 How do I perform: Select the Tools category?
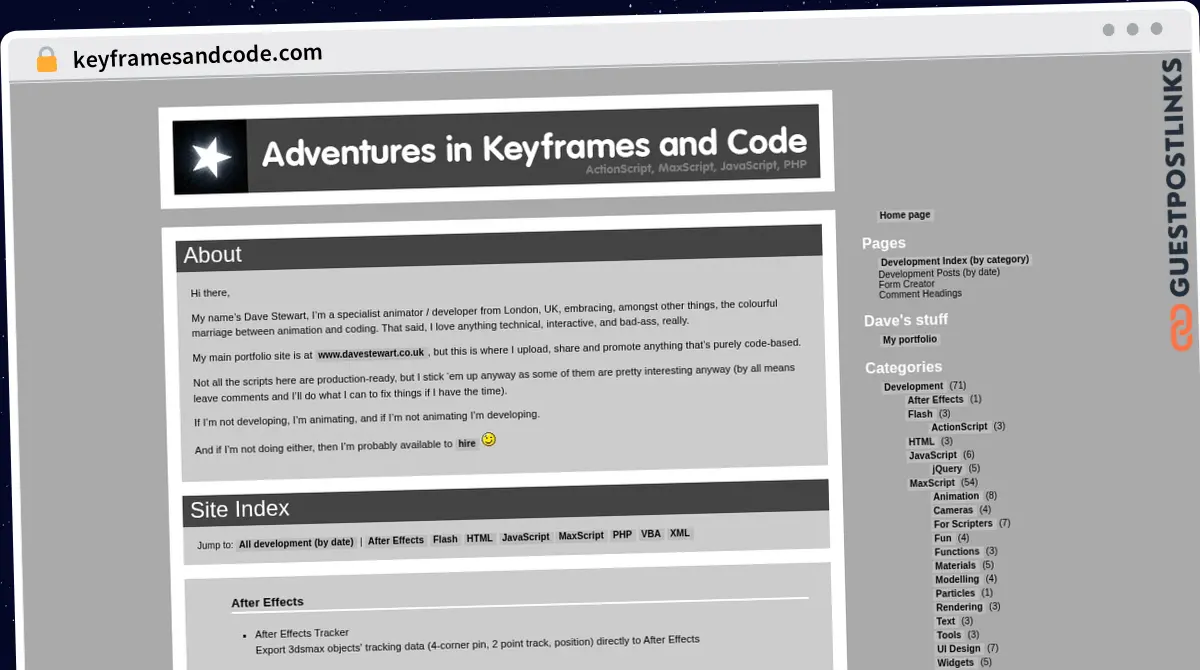point(949,635)
